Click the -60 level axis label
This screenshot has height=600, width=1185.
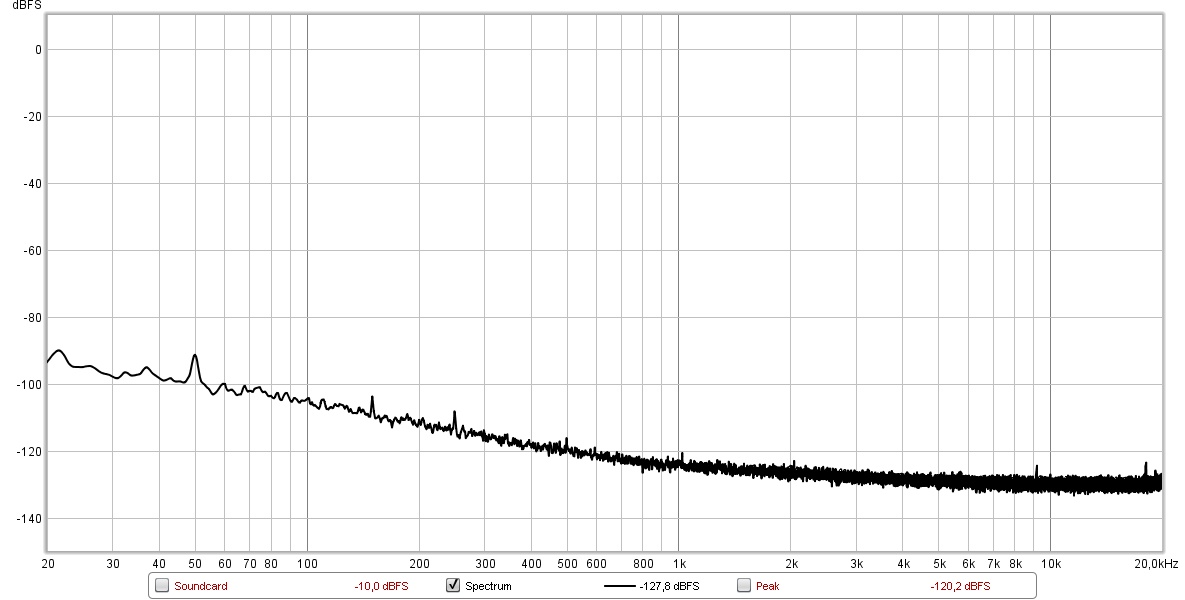(30, 251)
